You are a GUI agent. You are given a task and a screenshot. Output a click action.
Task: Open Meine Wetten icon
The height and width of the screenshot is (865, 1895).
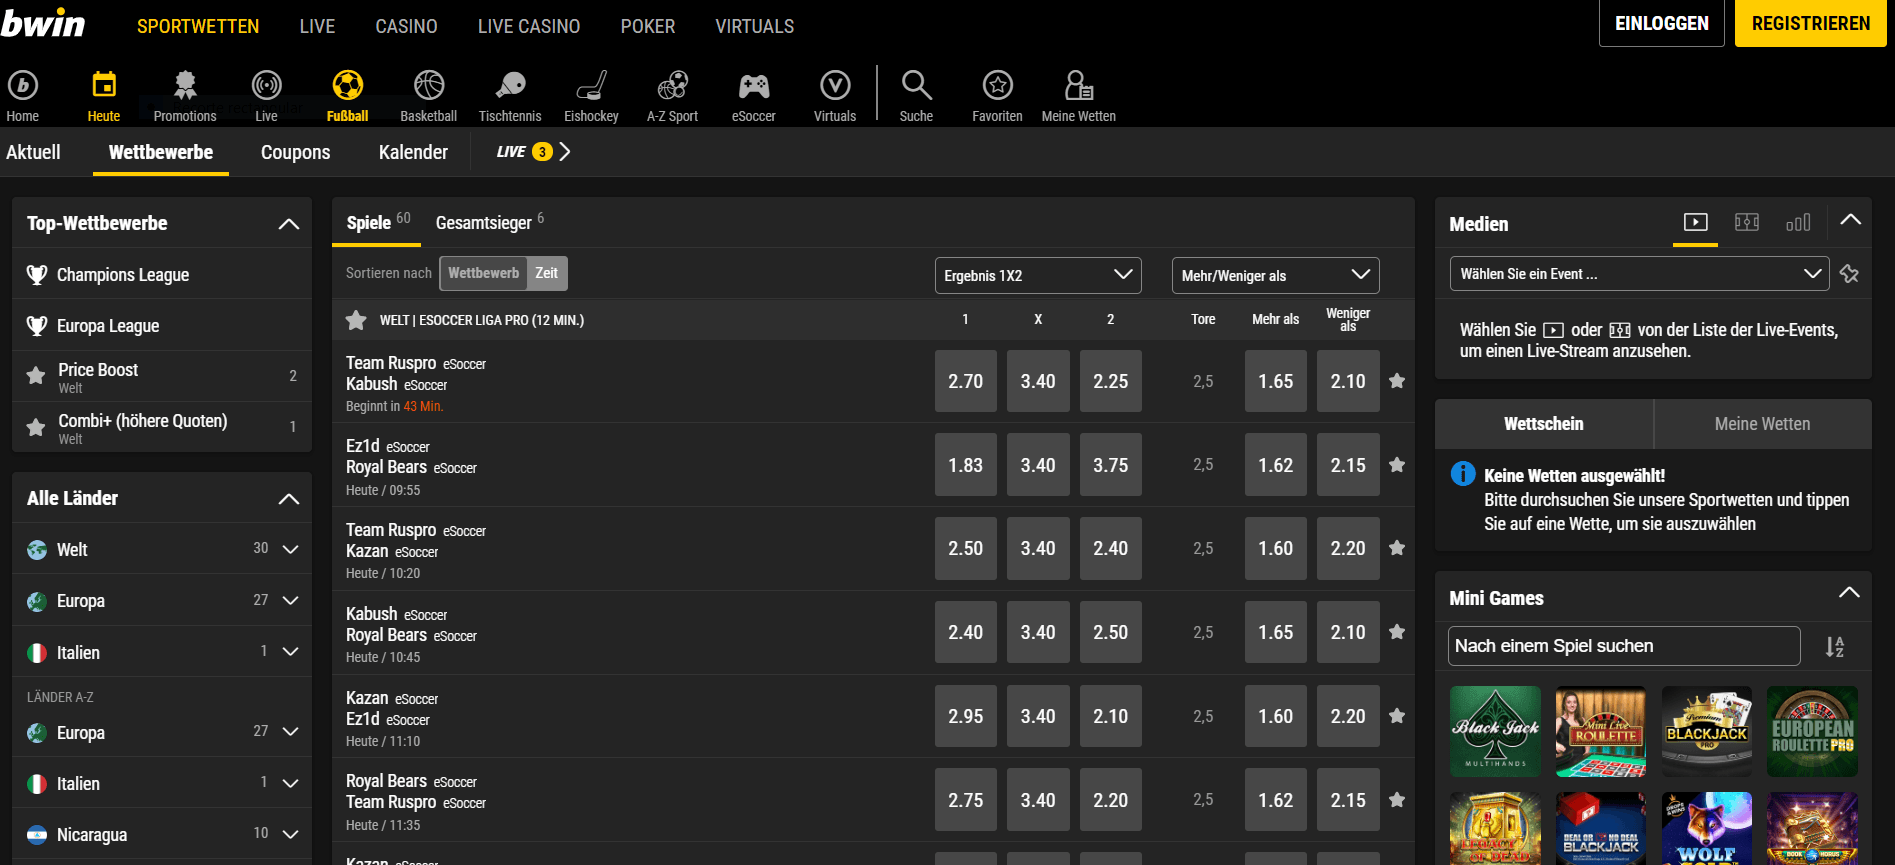point(1078,86)
